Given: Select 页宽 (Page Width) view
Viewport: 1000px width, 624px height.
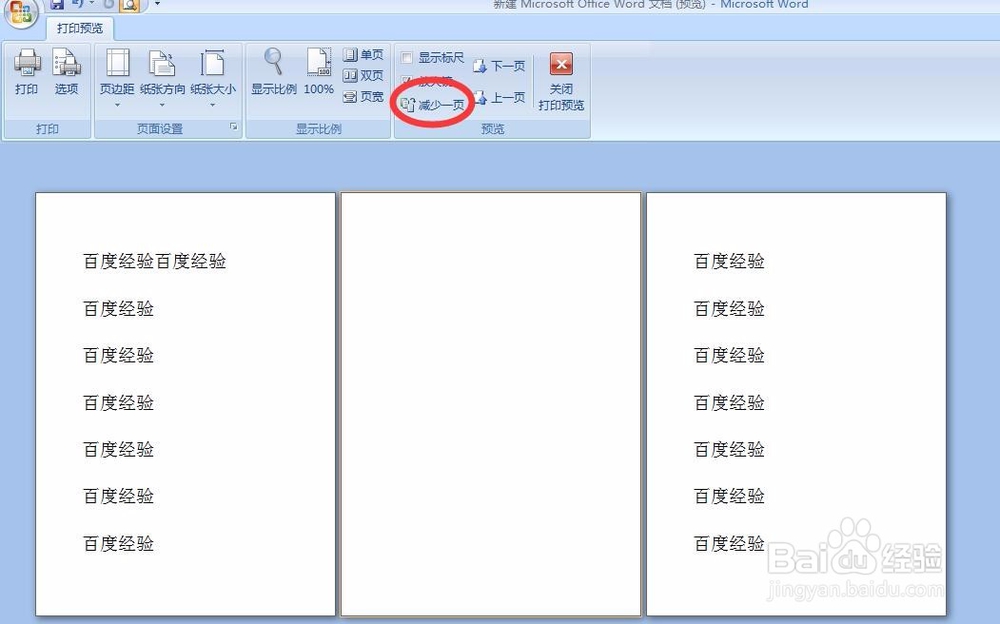Looking at the screenshot, I should [362, 96].
